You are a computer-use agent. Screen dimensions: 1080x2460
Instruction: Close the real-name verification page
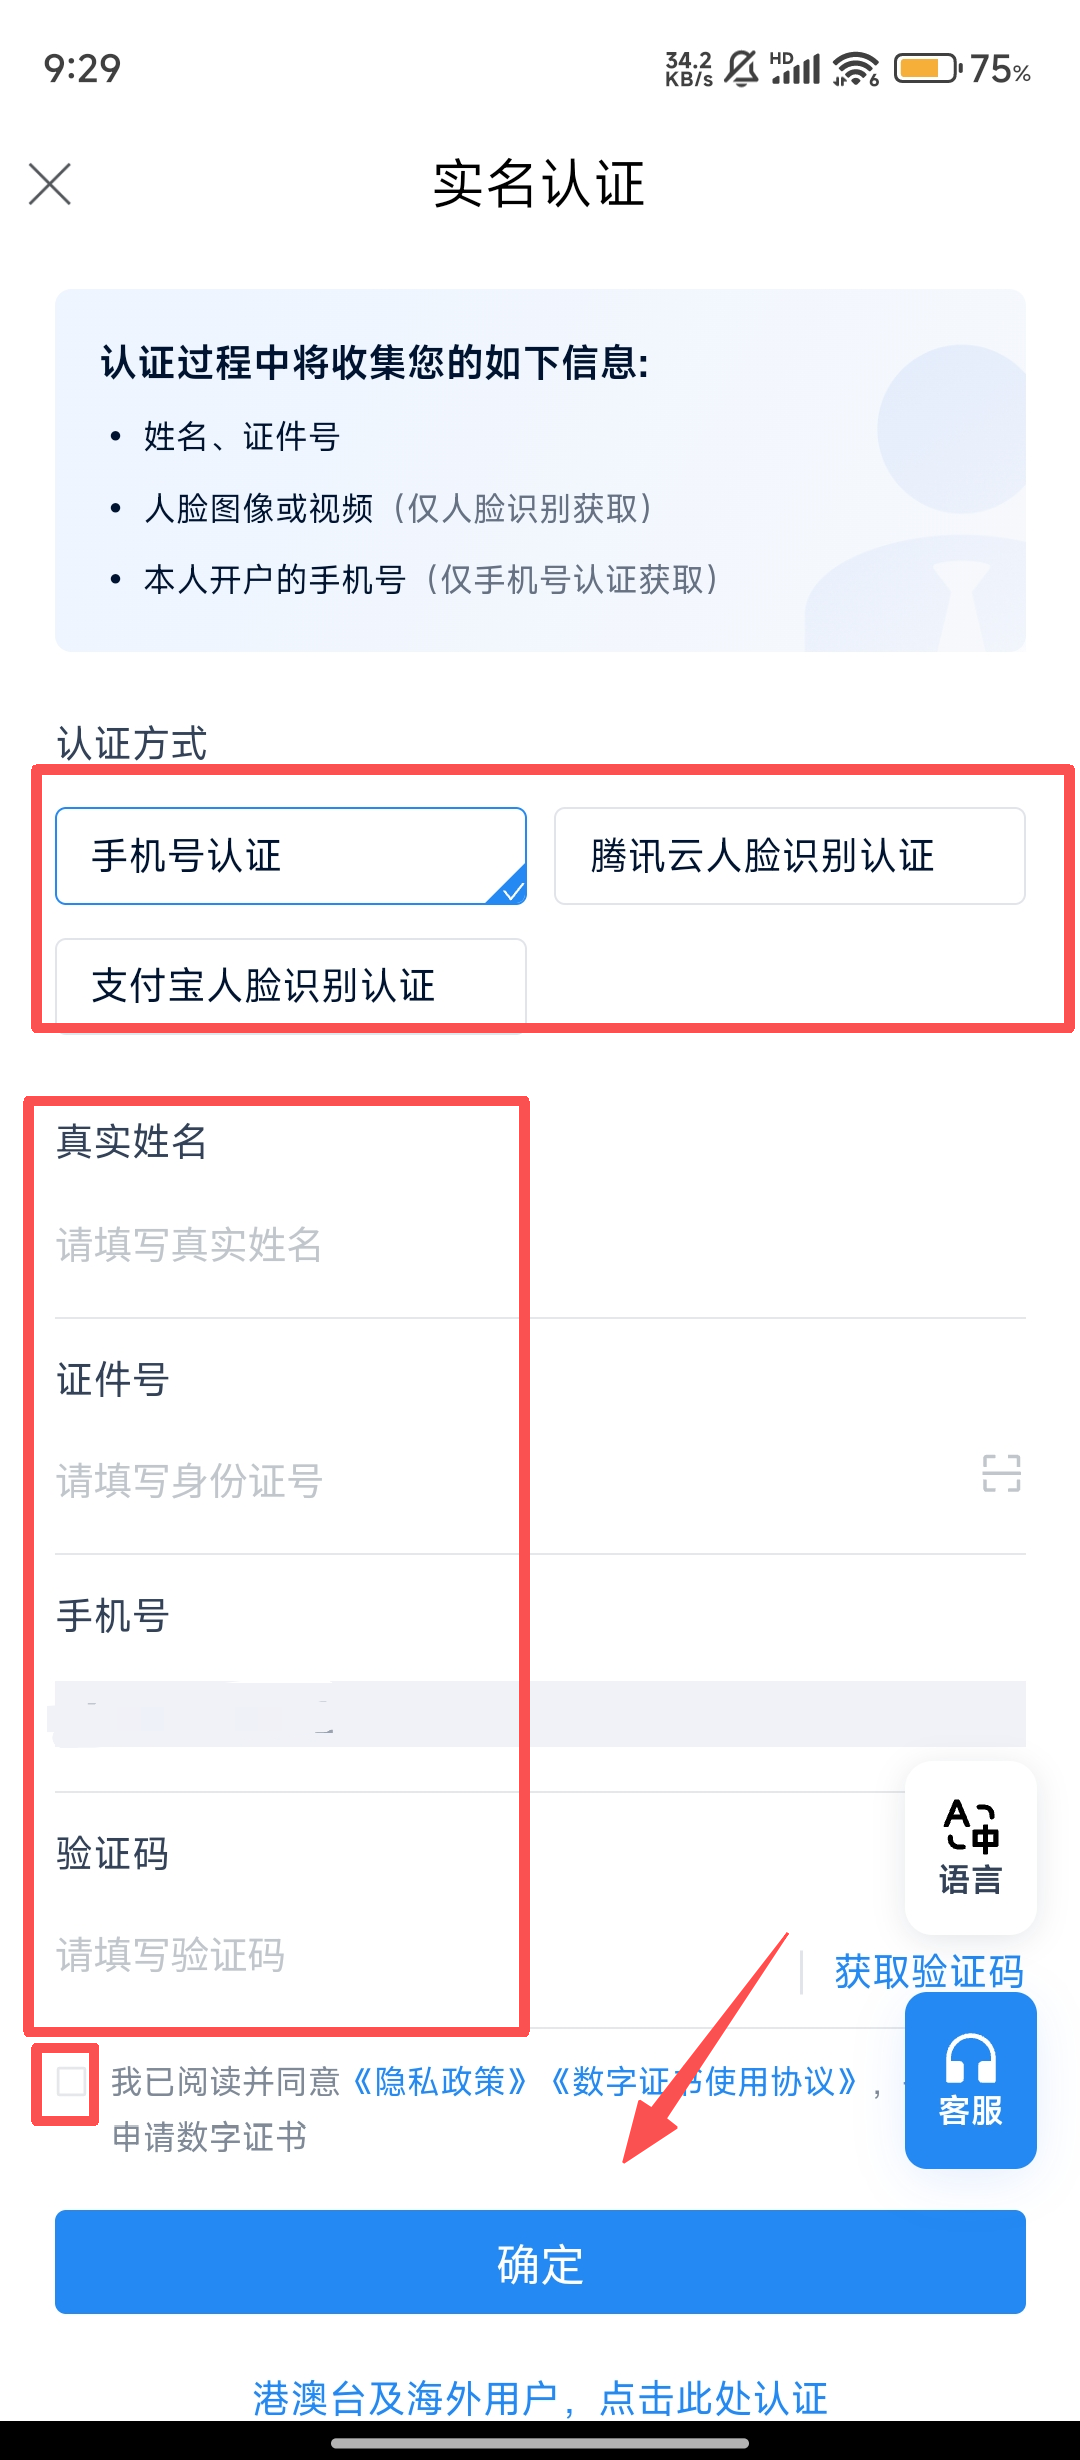click(x=50, y=184)
